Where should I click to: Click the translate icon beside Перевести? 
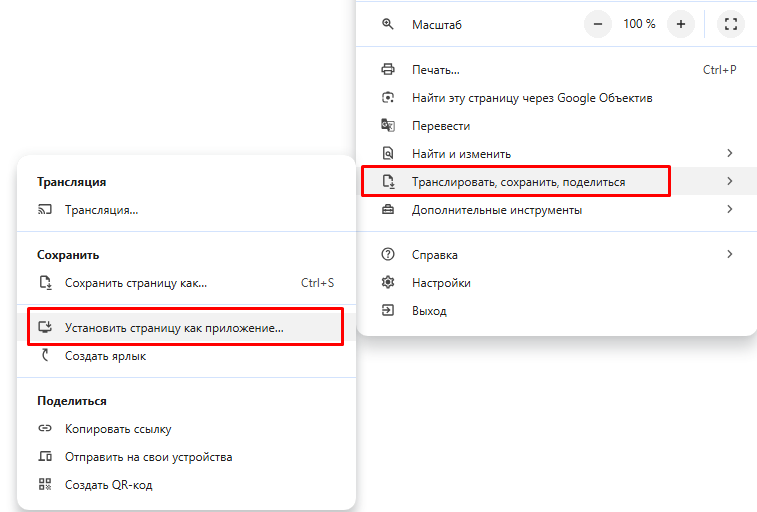point(388,126)
